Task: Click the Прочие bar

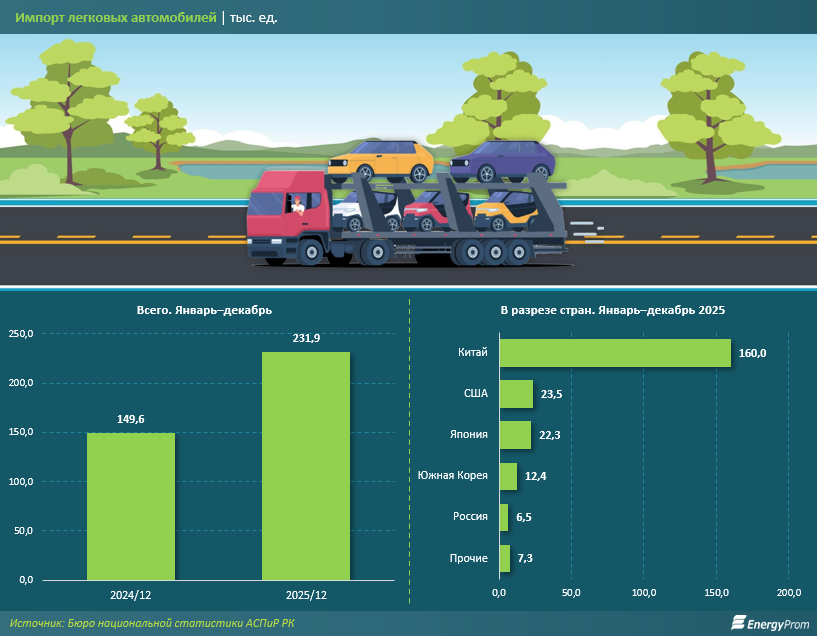Action: click(x=504, y=558)
